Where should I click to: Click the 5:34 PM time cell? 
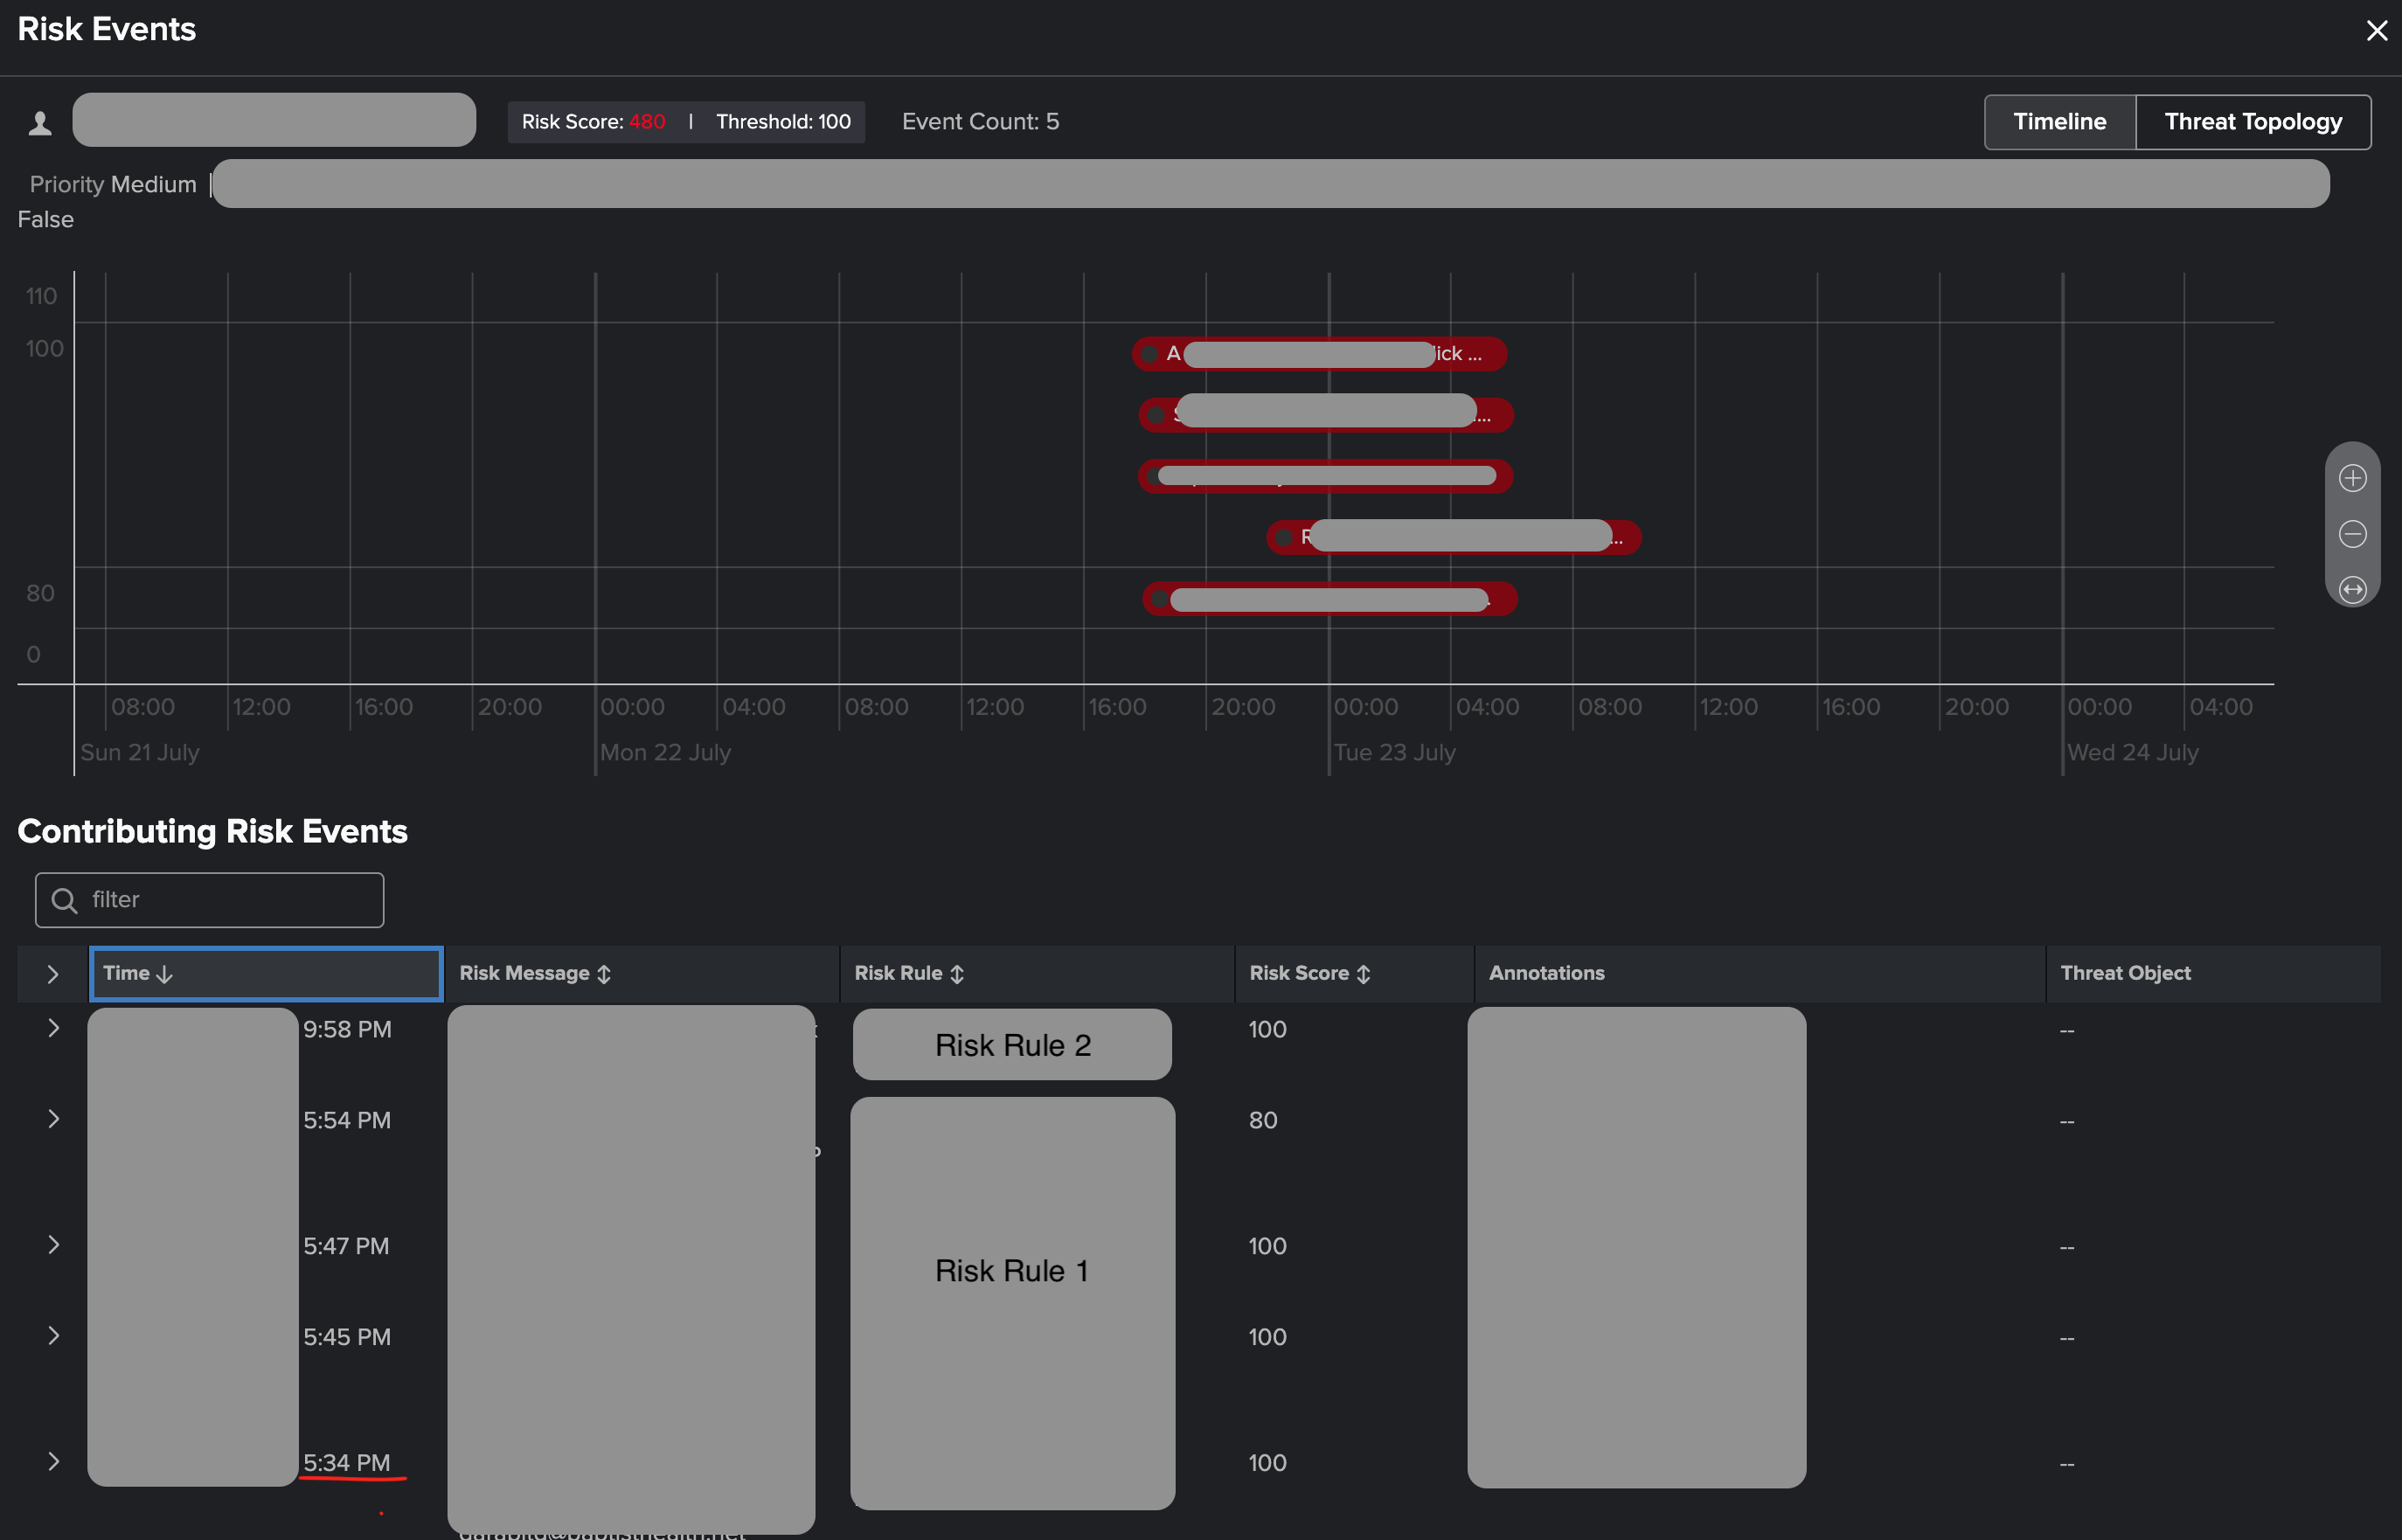[x=347, y=1463]
